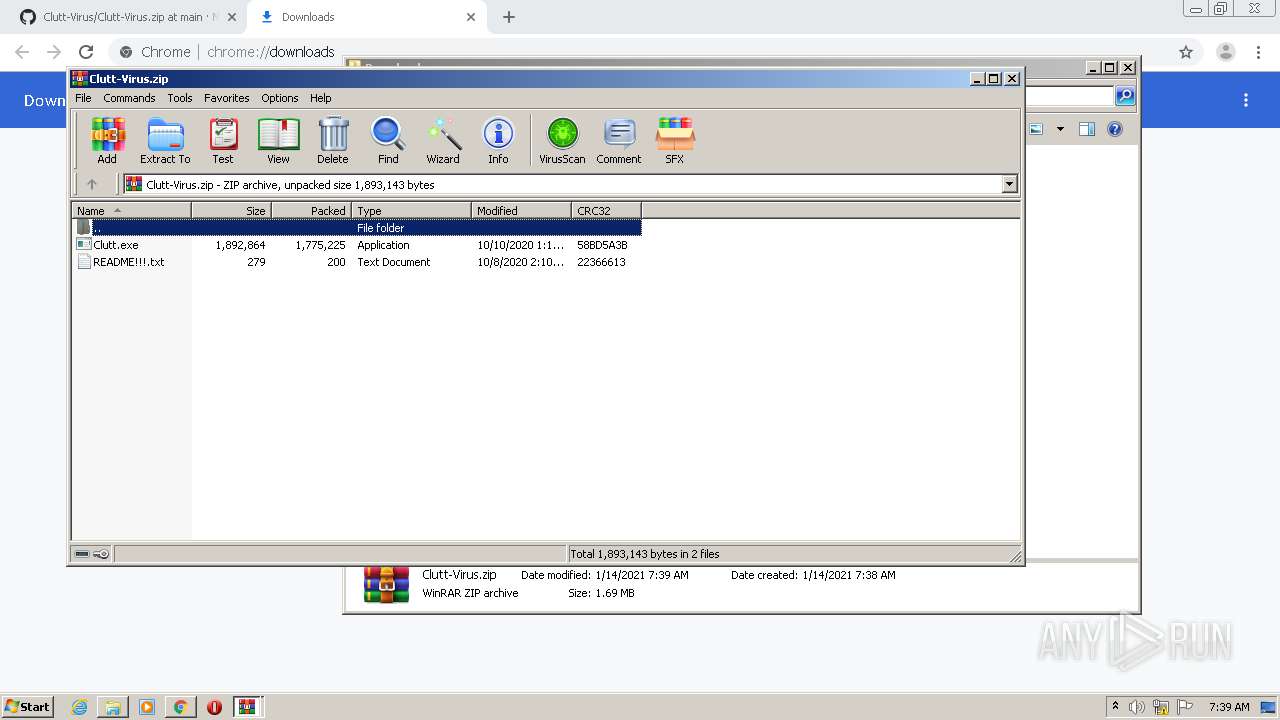Open the Windows Start button
This screenshot has width=1280, height=720.
point(28,706)
